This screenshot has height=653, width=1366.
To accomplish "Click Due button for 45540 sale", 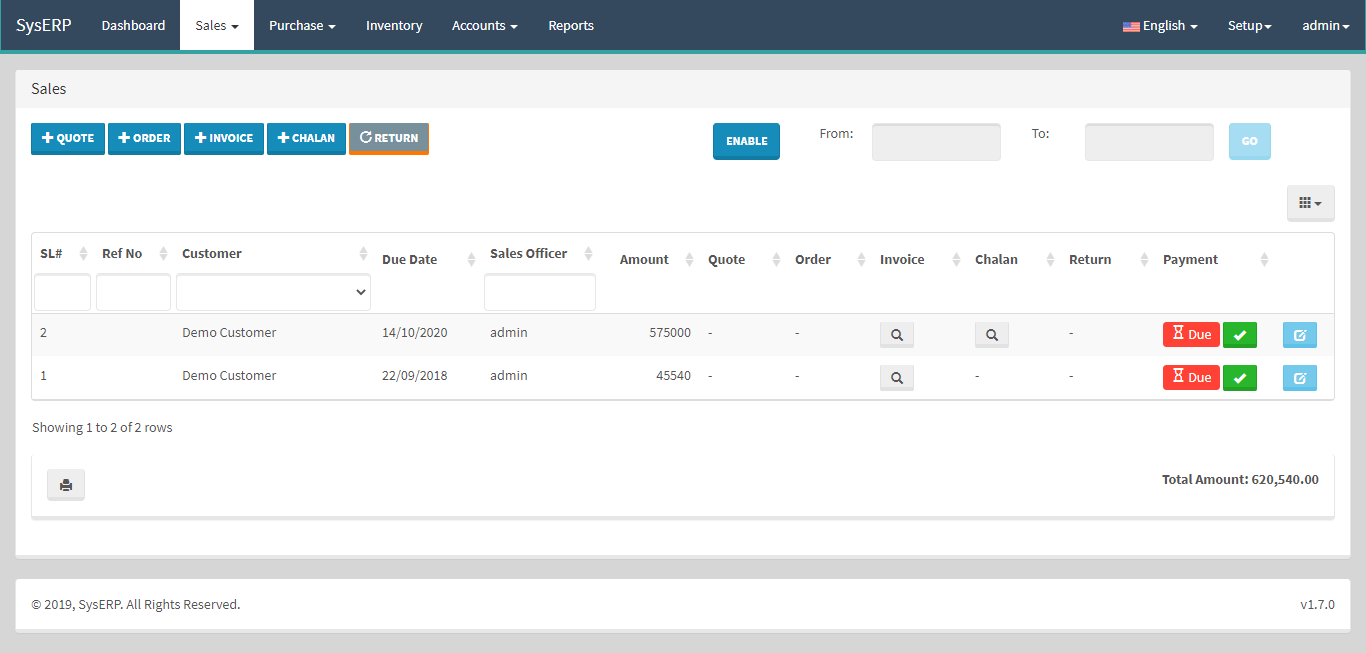I will click(1191, 378).
